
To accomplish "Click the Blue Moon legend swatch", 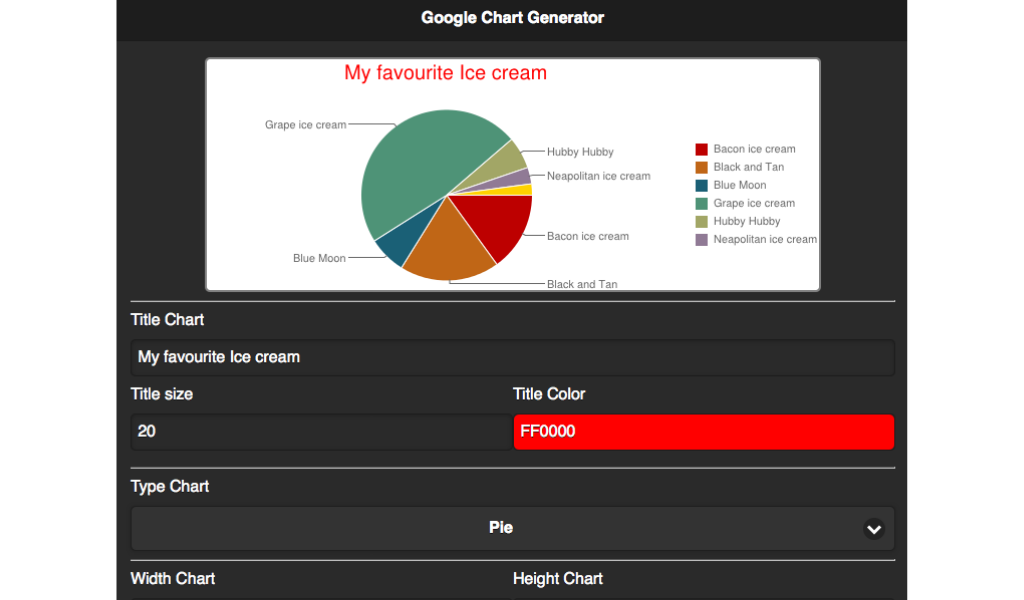I will coord(701,185).
